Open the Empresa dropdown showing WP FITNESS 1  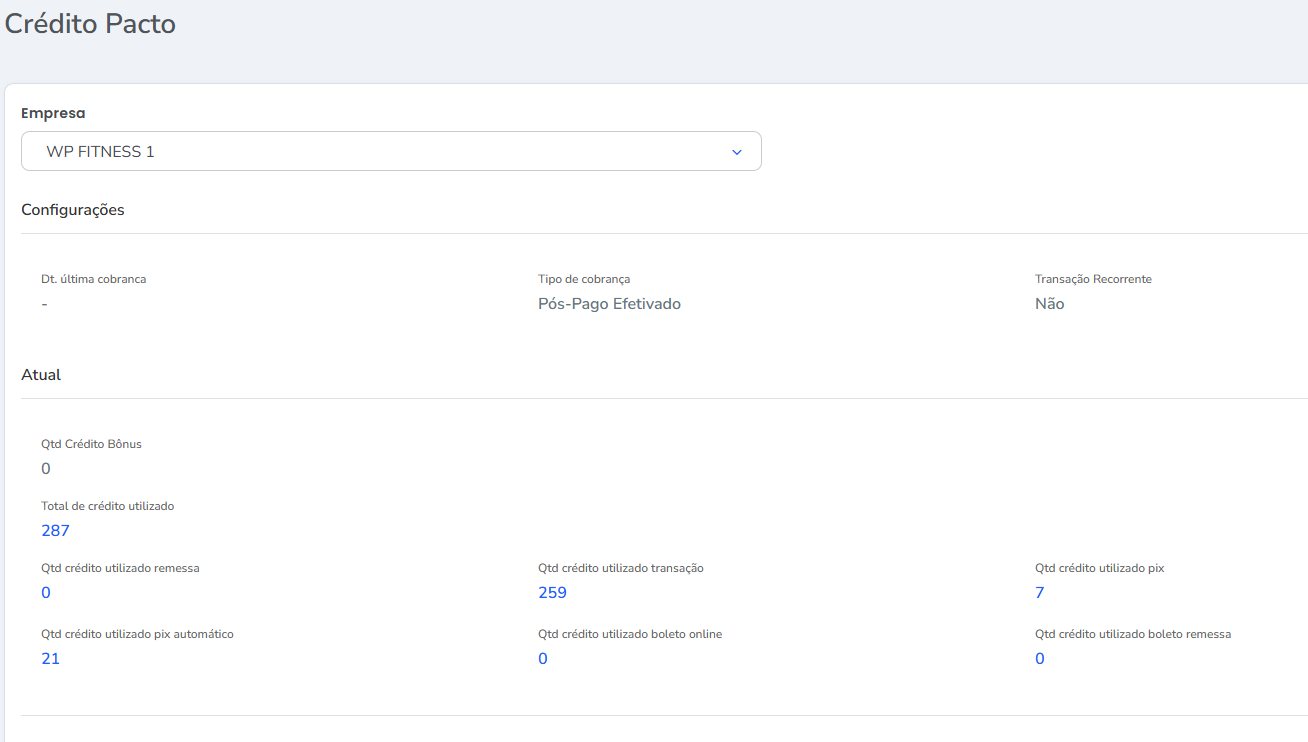pos(390,152)
